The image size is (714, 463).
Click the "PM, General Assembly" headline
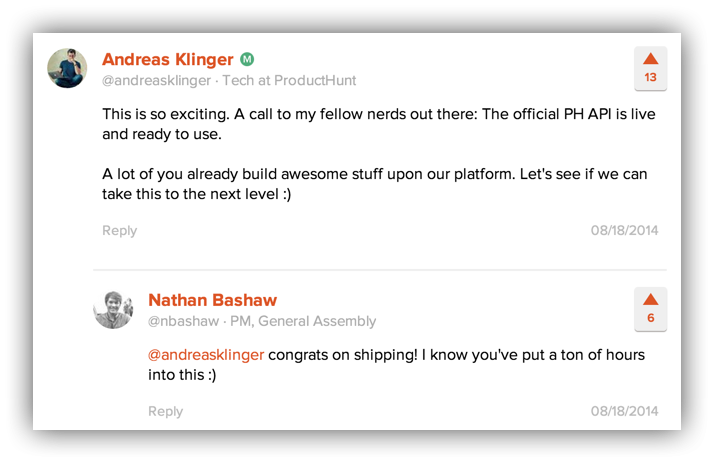point(303,322)
